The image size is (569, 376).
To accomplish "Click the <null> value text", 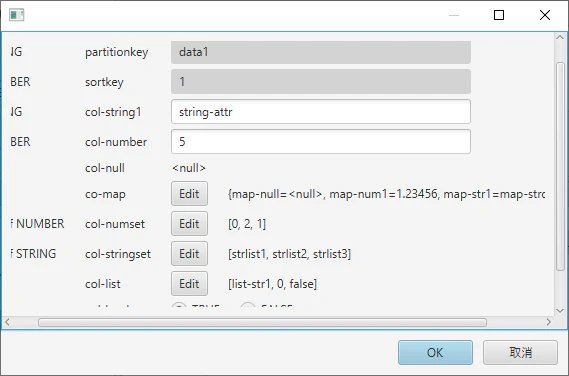I will coord(189,168).
